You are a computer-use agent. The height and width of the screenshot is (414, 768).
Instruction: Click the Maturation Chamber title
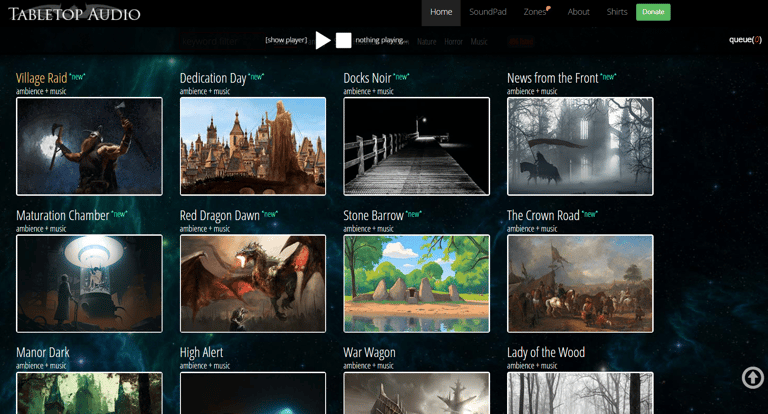(x=63, y=216)
